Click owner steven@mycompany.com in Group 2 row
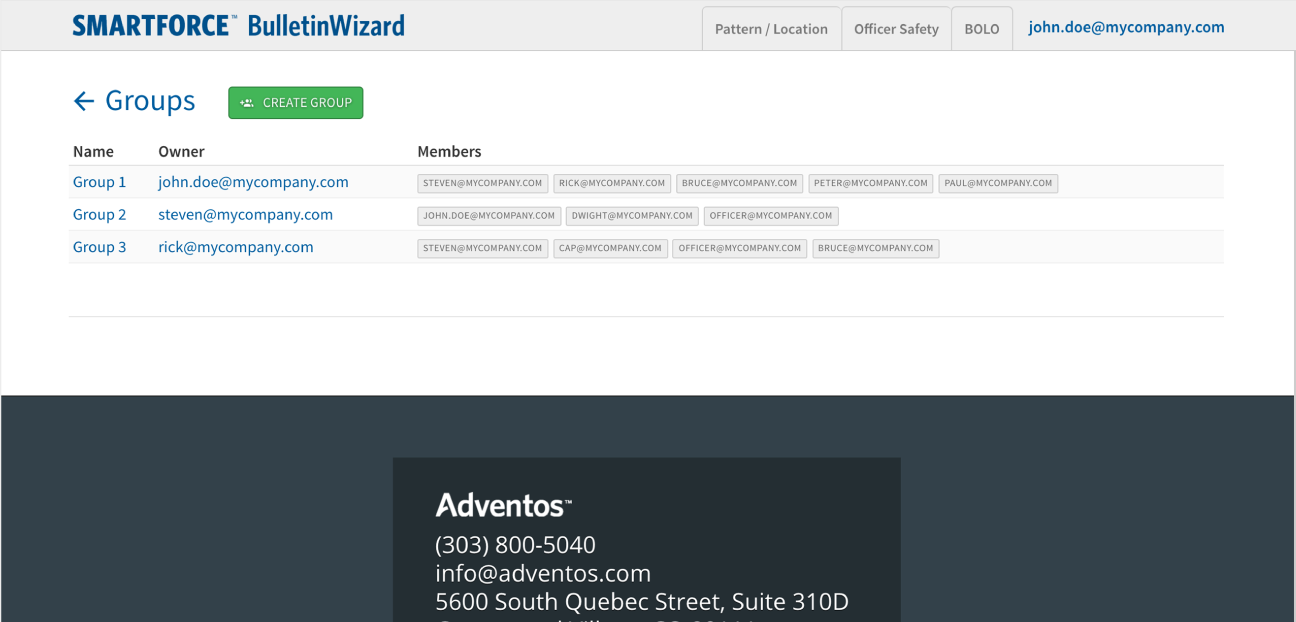 tap(245, 215)
